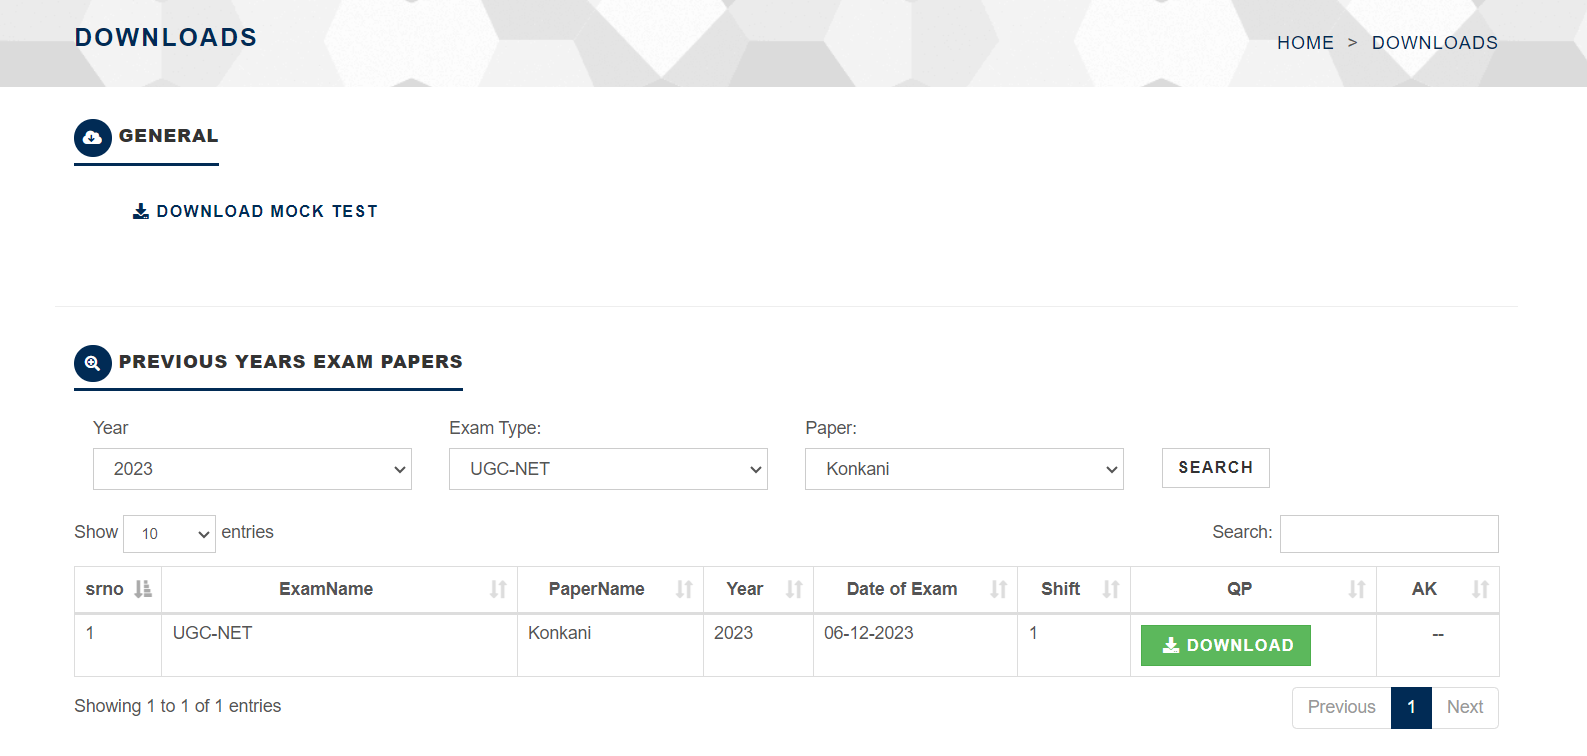
Task: Change the Show entries count dropdown
Action: (169, 534)
